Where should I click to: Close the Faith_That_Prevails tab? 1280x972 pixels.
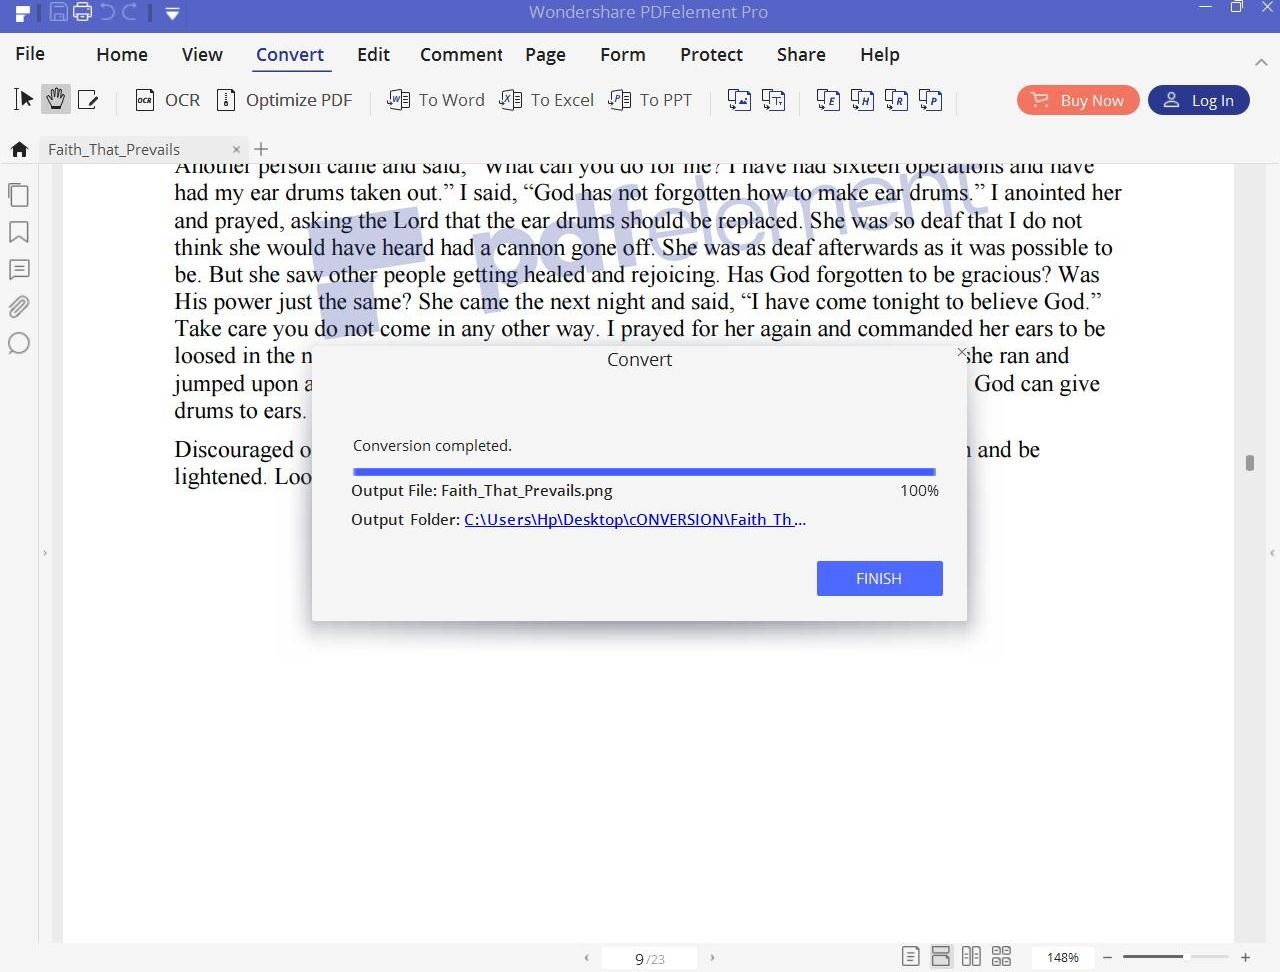[236, 149]
